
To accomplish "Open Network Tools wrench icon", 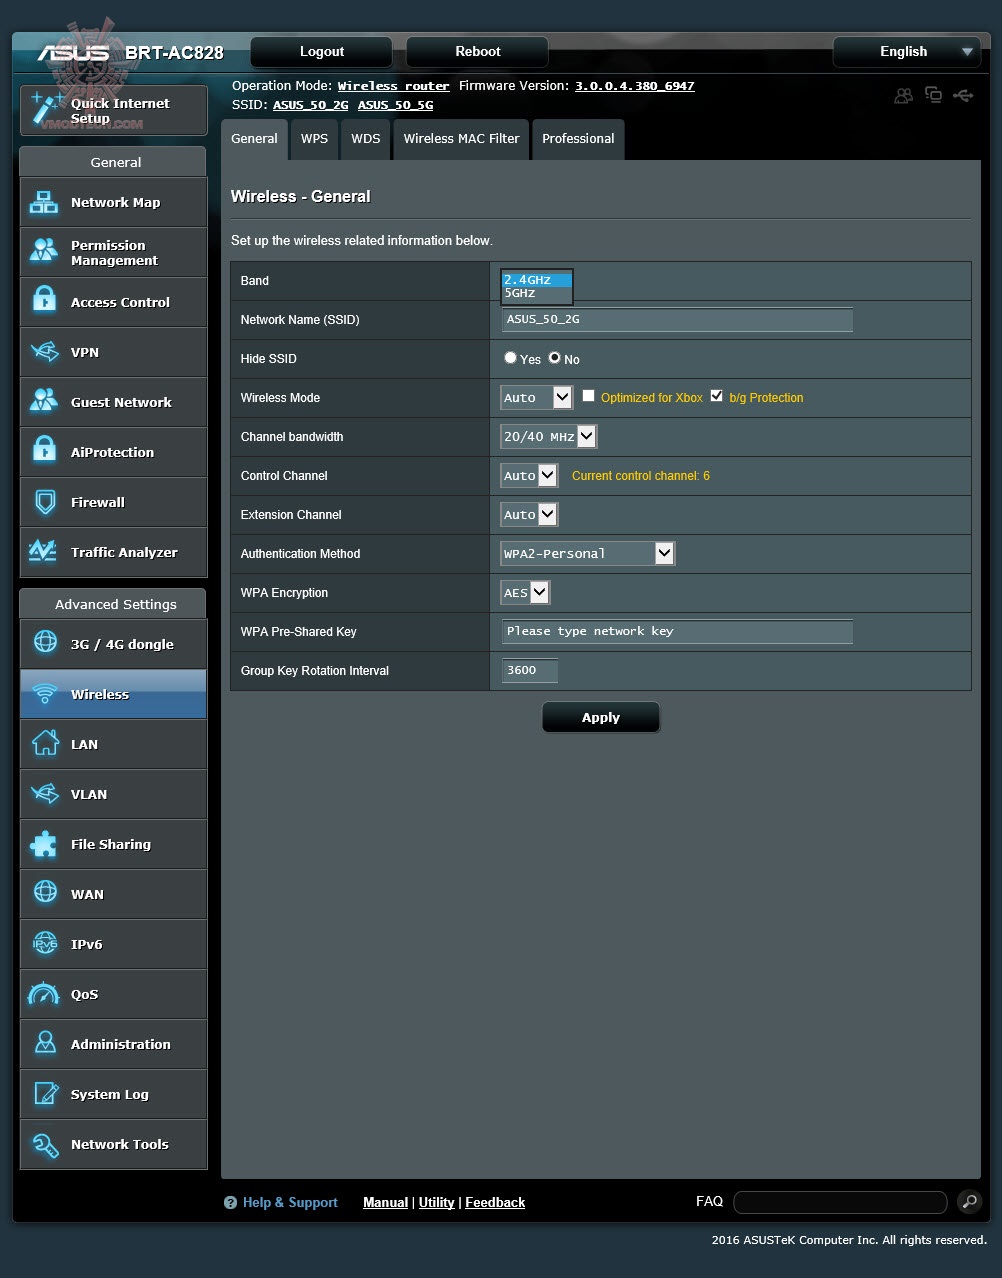I will (x=45, y=1144).
